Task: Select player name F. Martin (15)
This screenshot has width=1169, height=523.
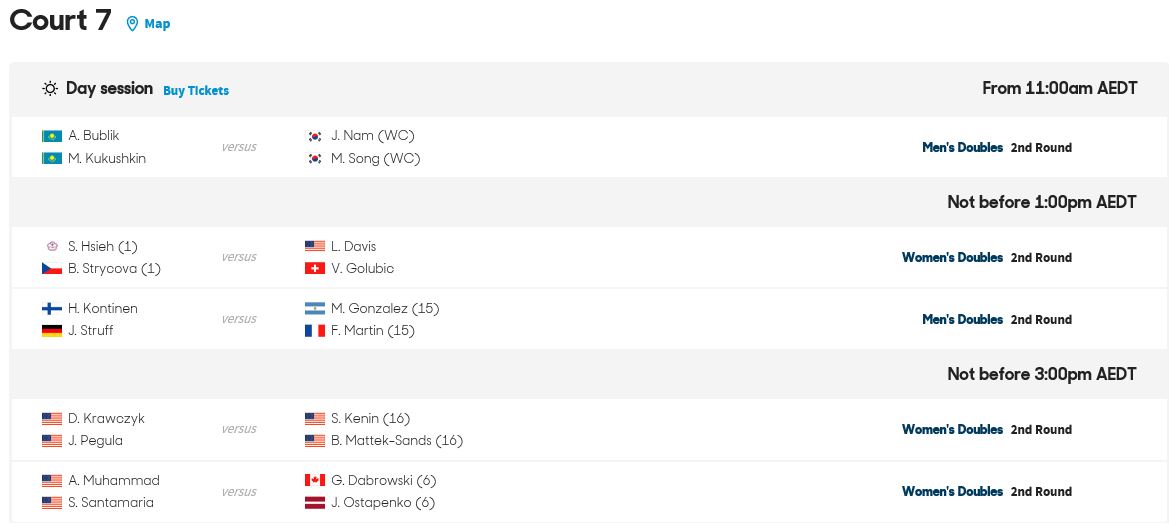Action: (x=373, y=331)
